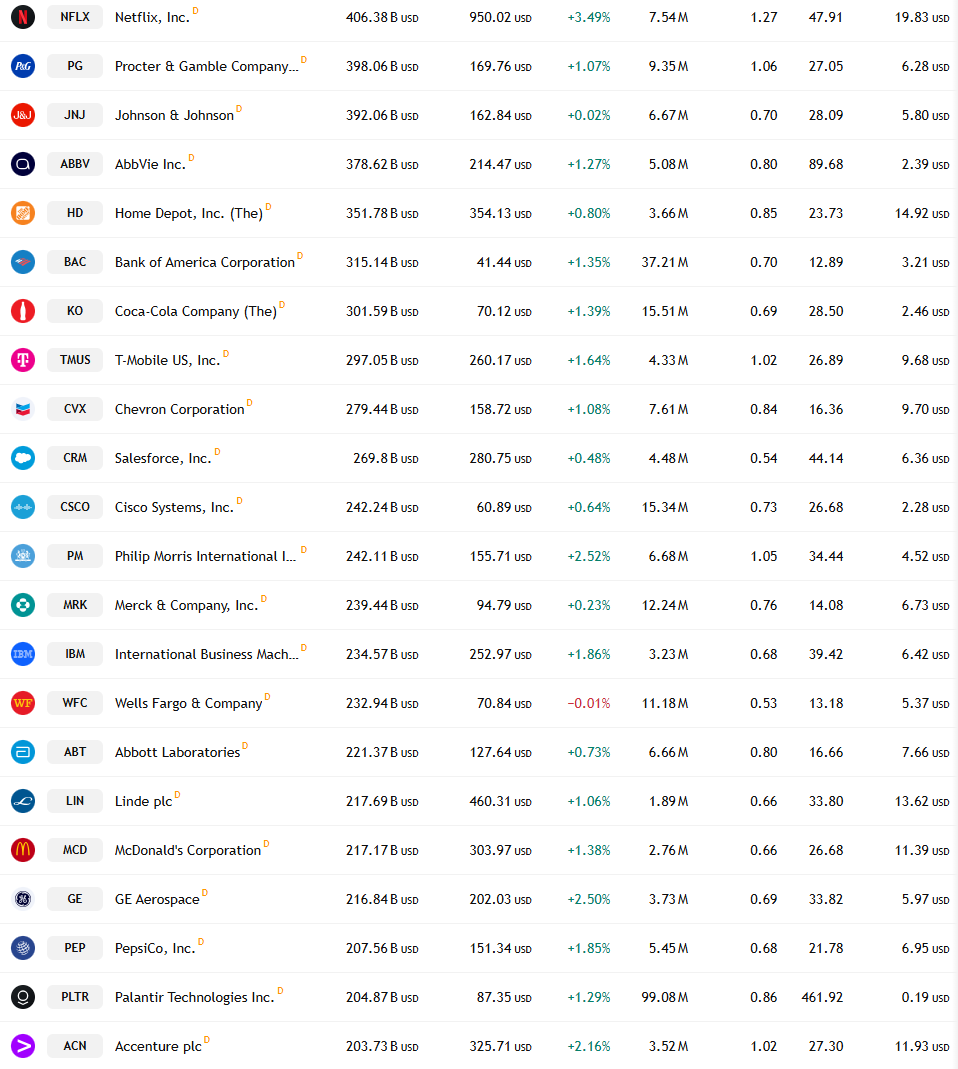
Task: Click the Procter & Gamble logo icon
Action: [23, 66]
